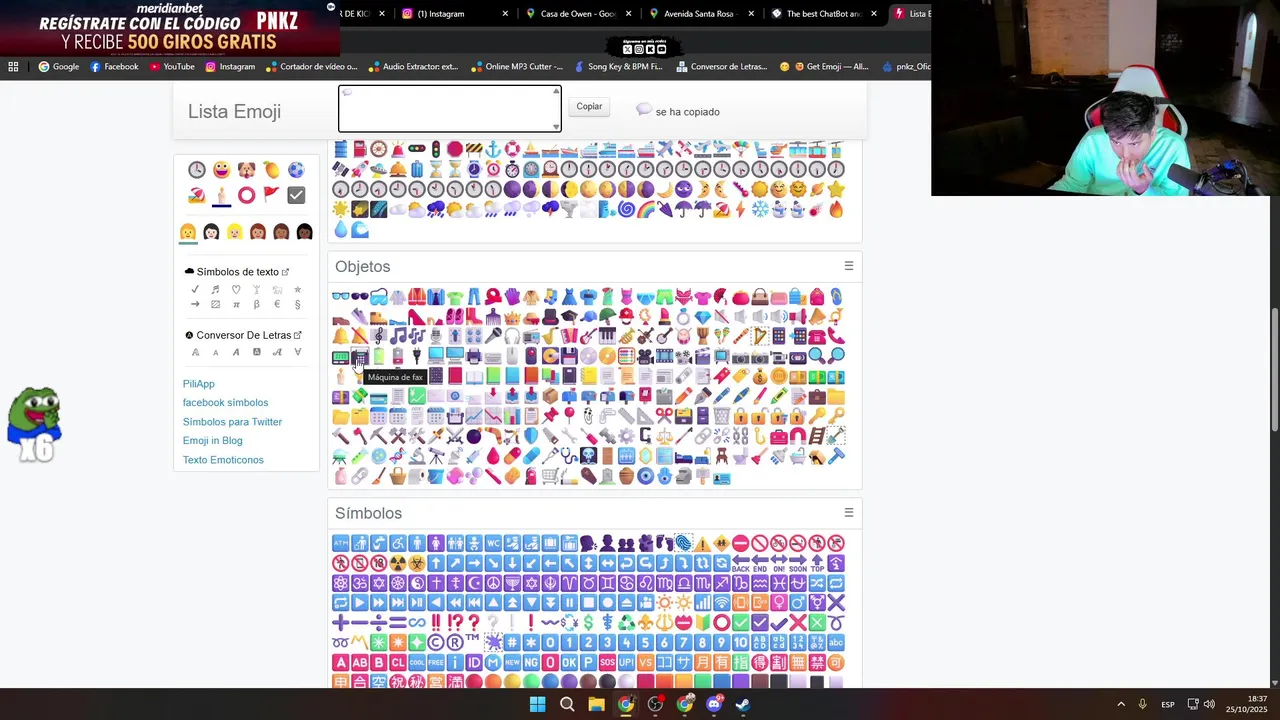Open the YouTube bookmark
1280x720 pixels.
(x=172, y=67)
